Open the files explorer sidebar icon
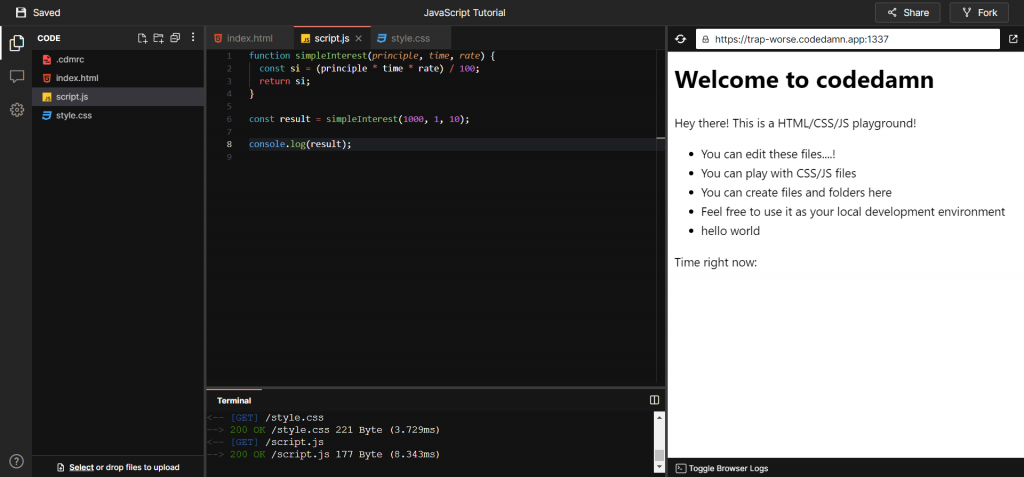1024x477 pixels. click(17, 44)
